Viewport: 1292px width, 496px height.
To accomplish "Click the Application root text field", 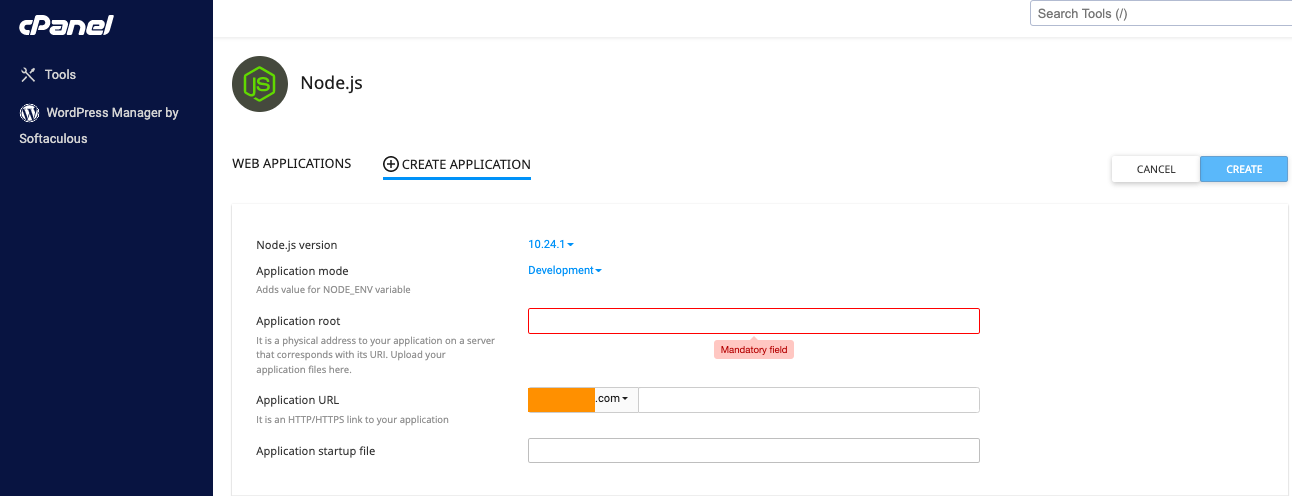I will click(753, 321).
